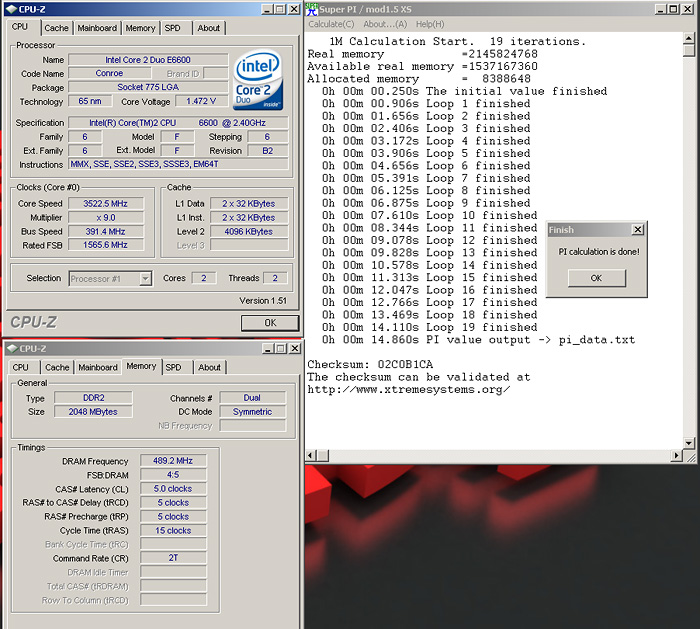Click the CAS# Latency value 5.0 clocks

click(x=173, y=489)
